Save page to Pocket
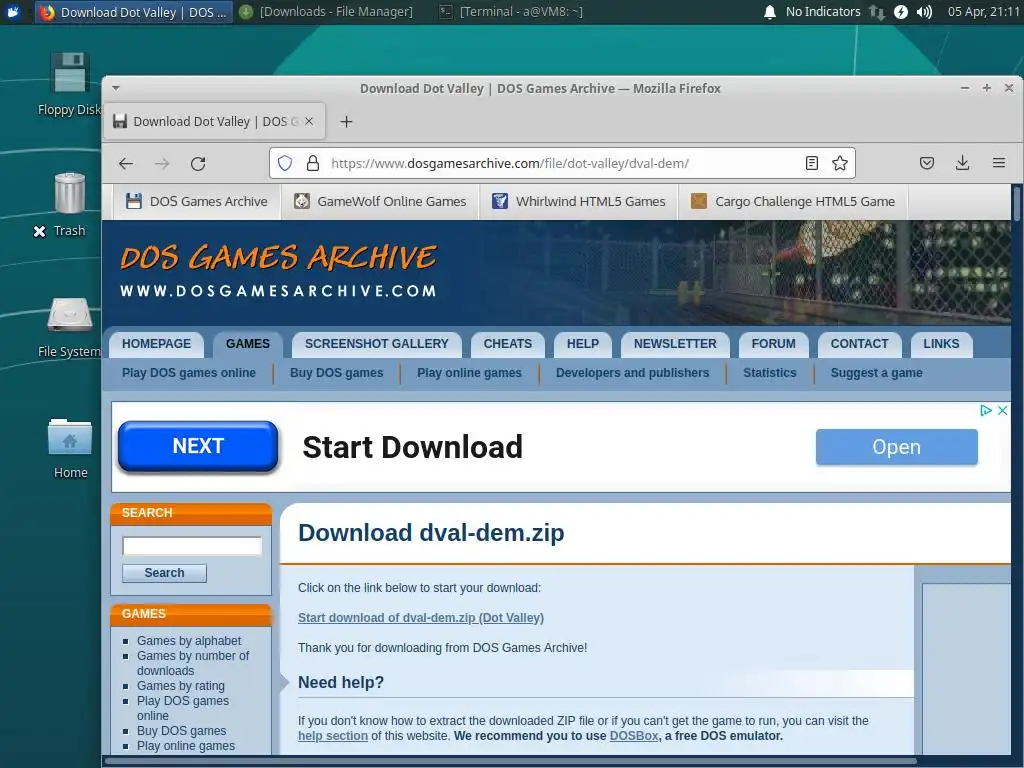 click(x=927, y=163)
